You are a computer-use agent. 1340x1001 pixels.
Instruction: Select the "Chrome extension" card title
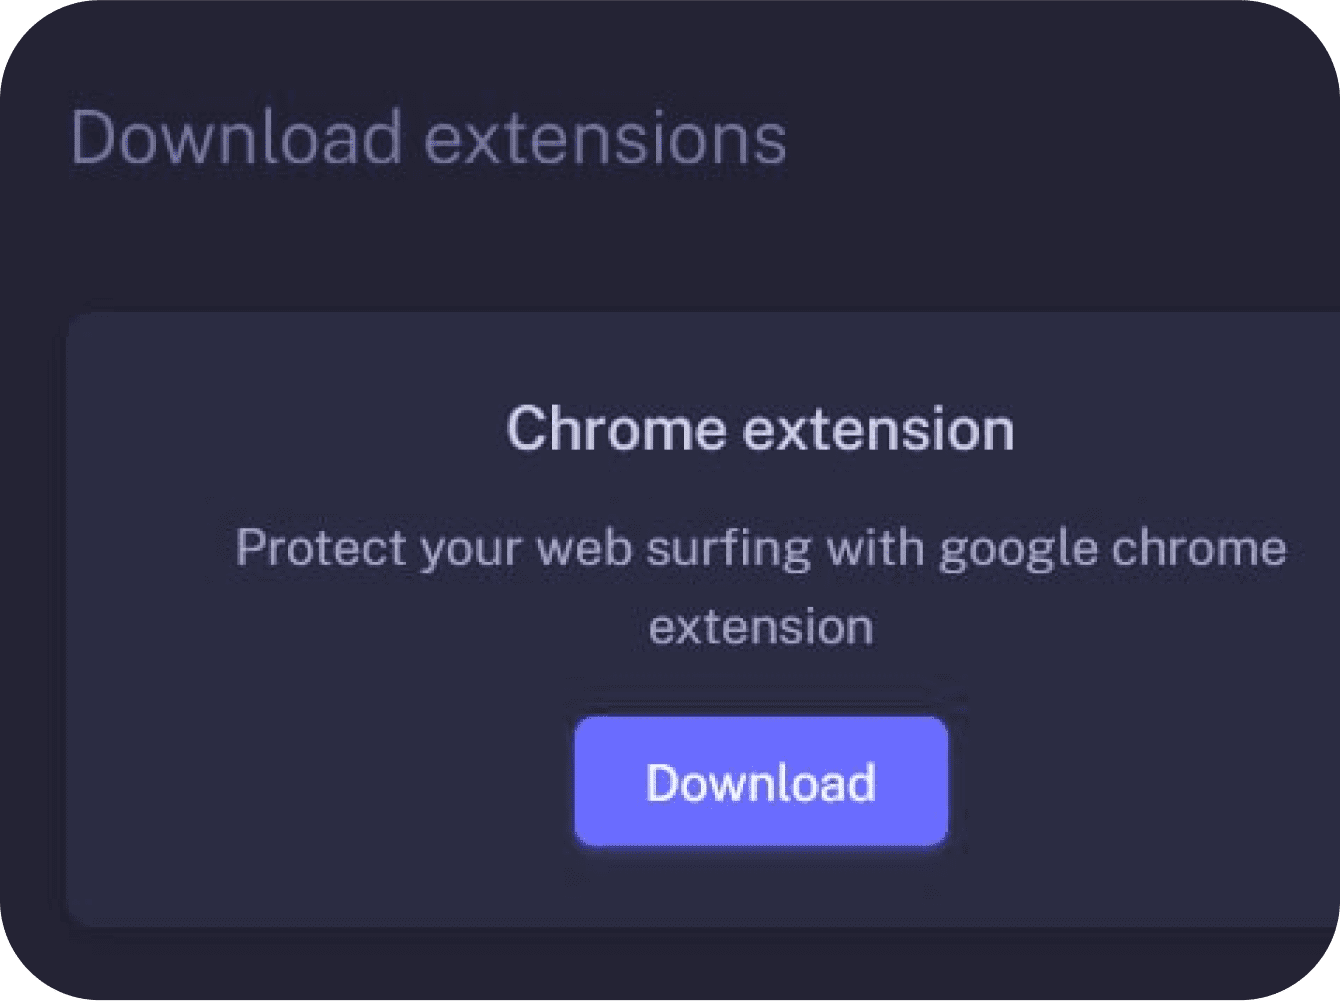tap(760, 430)
